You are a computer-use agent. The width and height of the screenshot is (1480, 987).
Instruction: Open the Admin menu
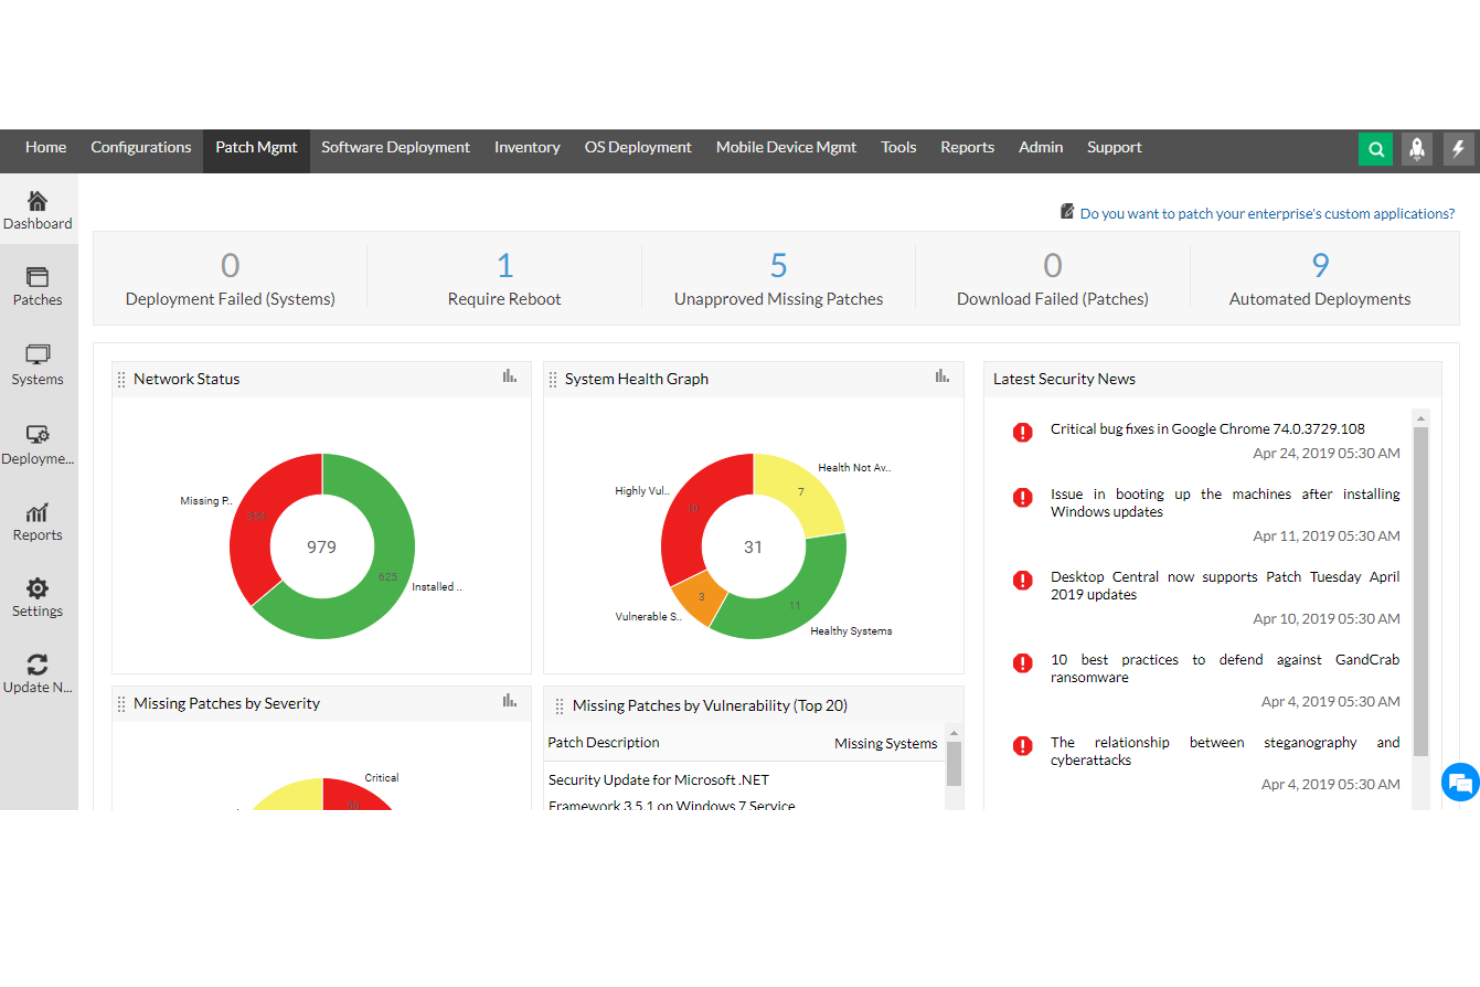click(x=1040, y=147)
